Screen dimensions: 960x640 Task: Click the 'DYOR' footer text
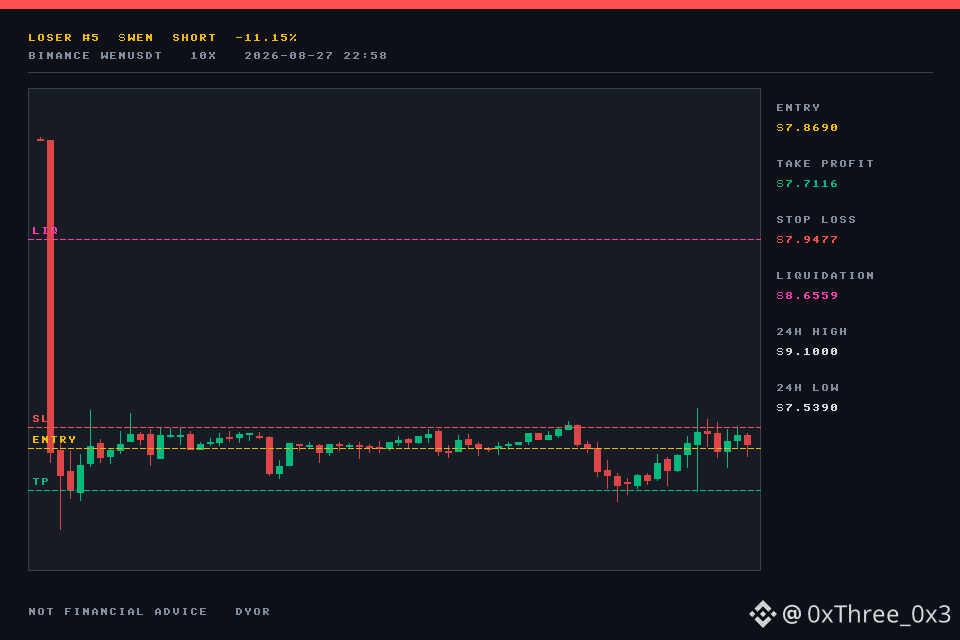[x=253, y=612]
